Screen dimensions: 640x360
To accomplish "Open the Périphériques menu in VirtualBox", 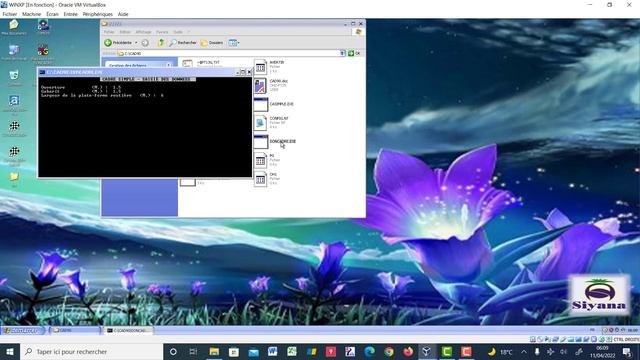I will (x=98, y=14).
